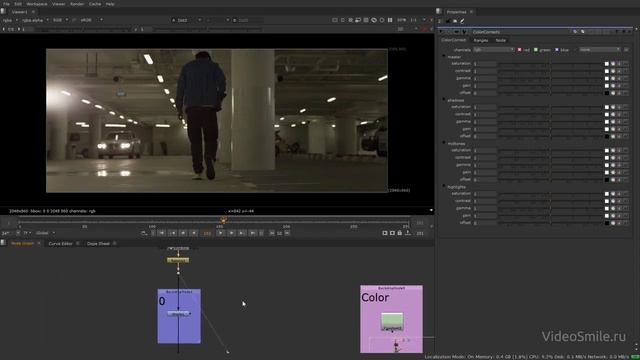
Task: Open the Node tab in ColorCorrect properties
Action: [x=501, y=40]
